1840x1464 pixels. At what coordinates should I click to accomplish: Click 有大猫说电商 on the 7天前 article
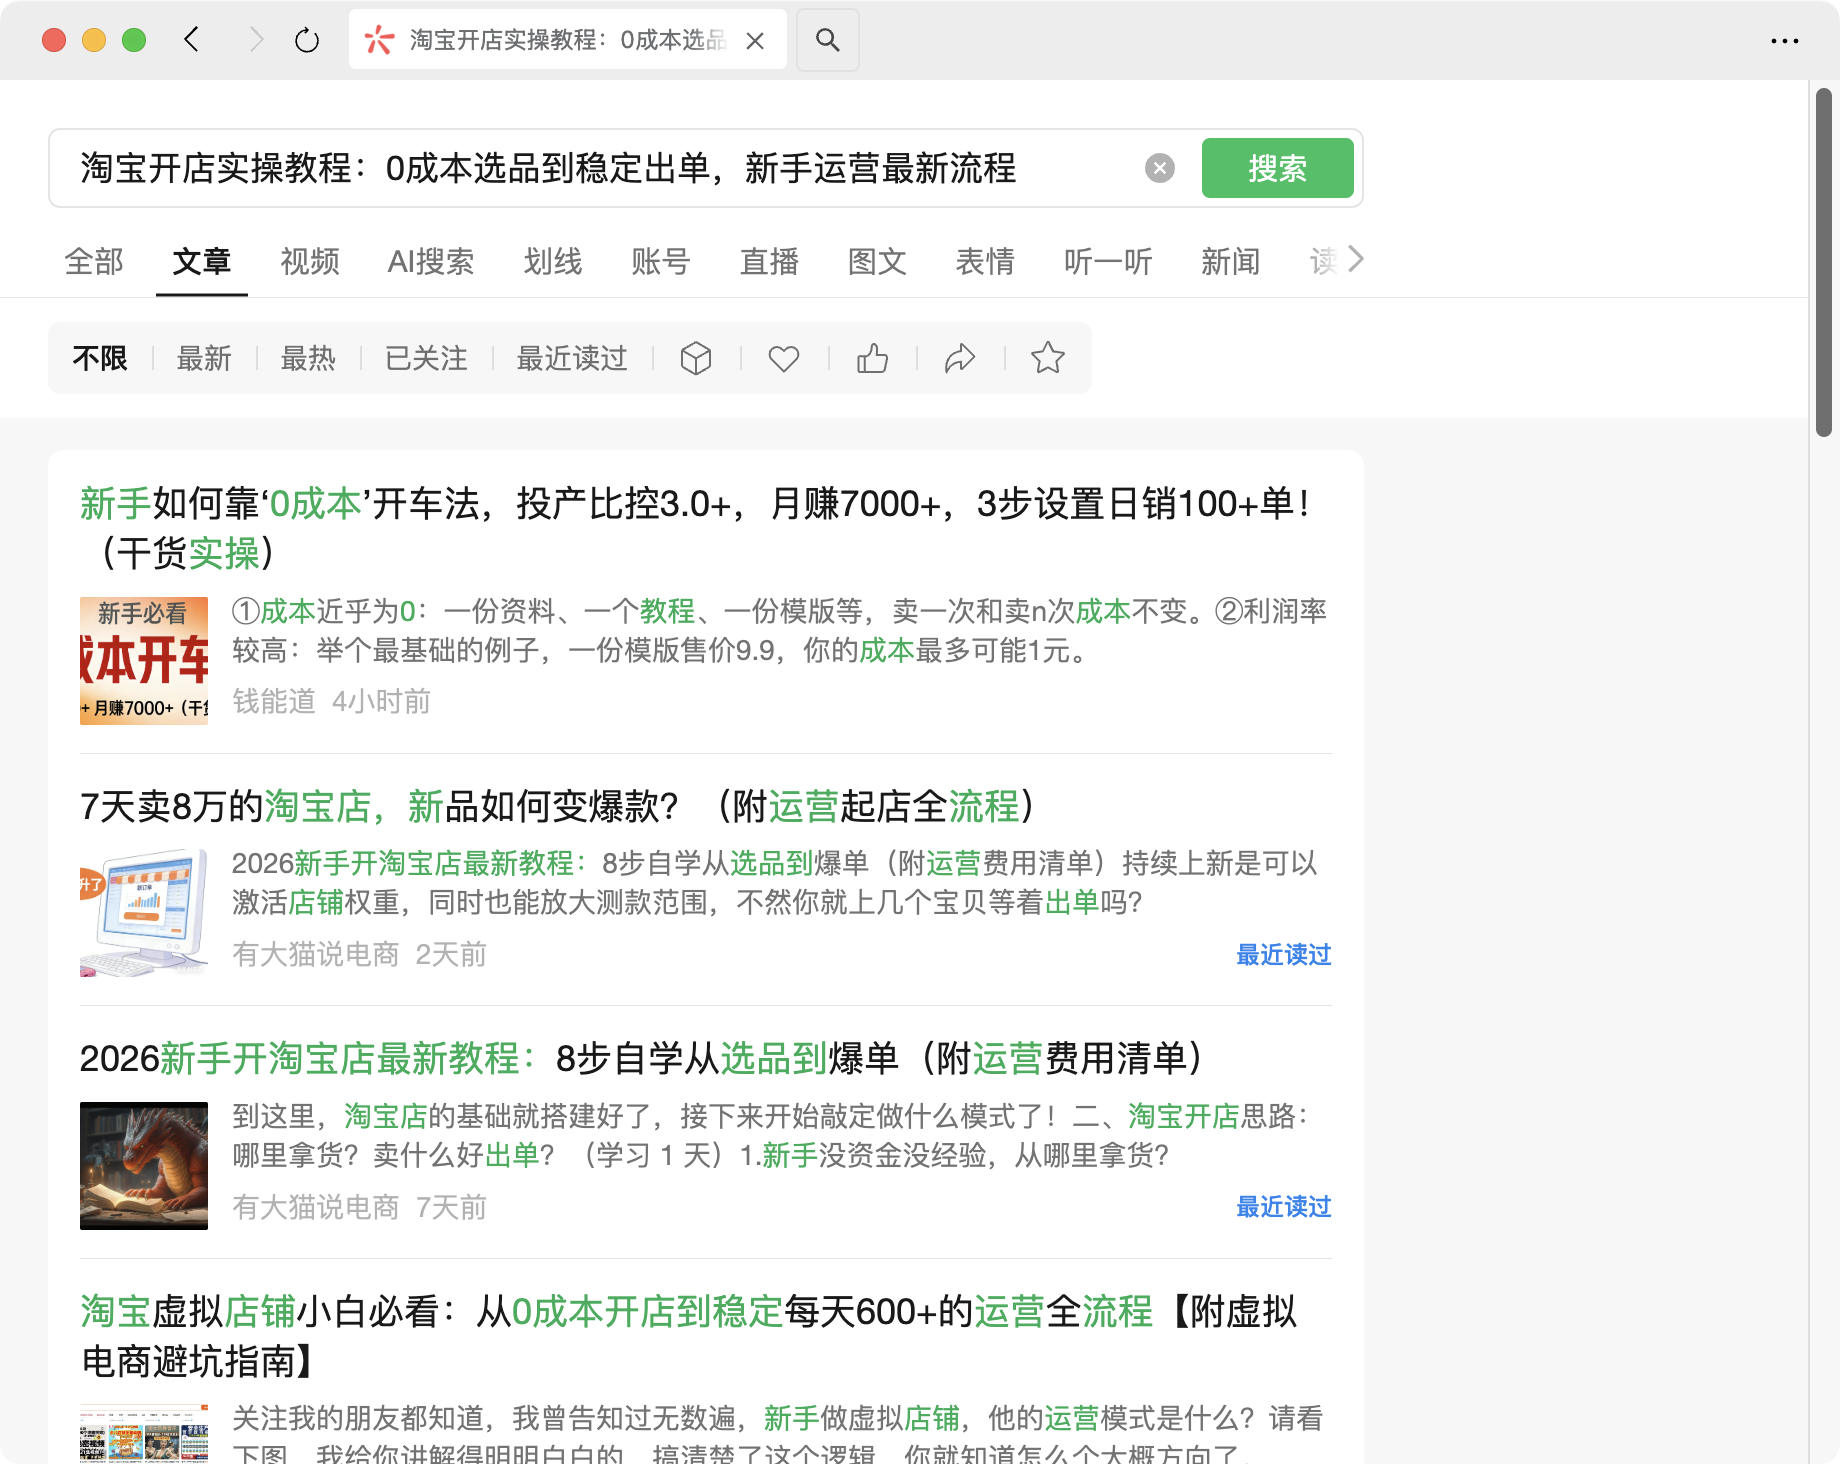pos(316,1207)
